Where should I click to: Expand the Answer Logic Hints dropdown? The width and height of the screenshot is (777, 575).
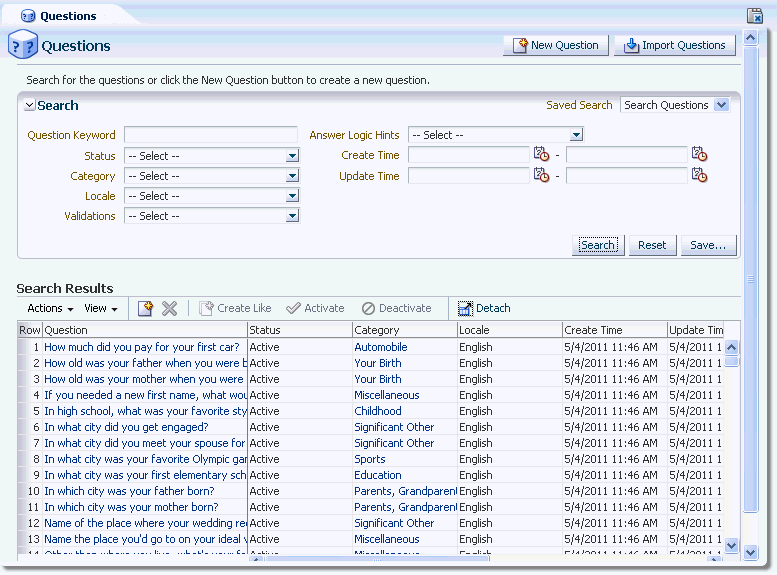(496, 135)
